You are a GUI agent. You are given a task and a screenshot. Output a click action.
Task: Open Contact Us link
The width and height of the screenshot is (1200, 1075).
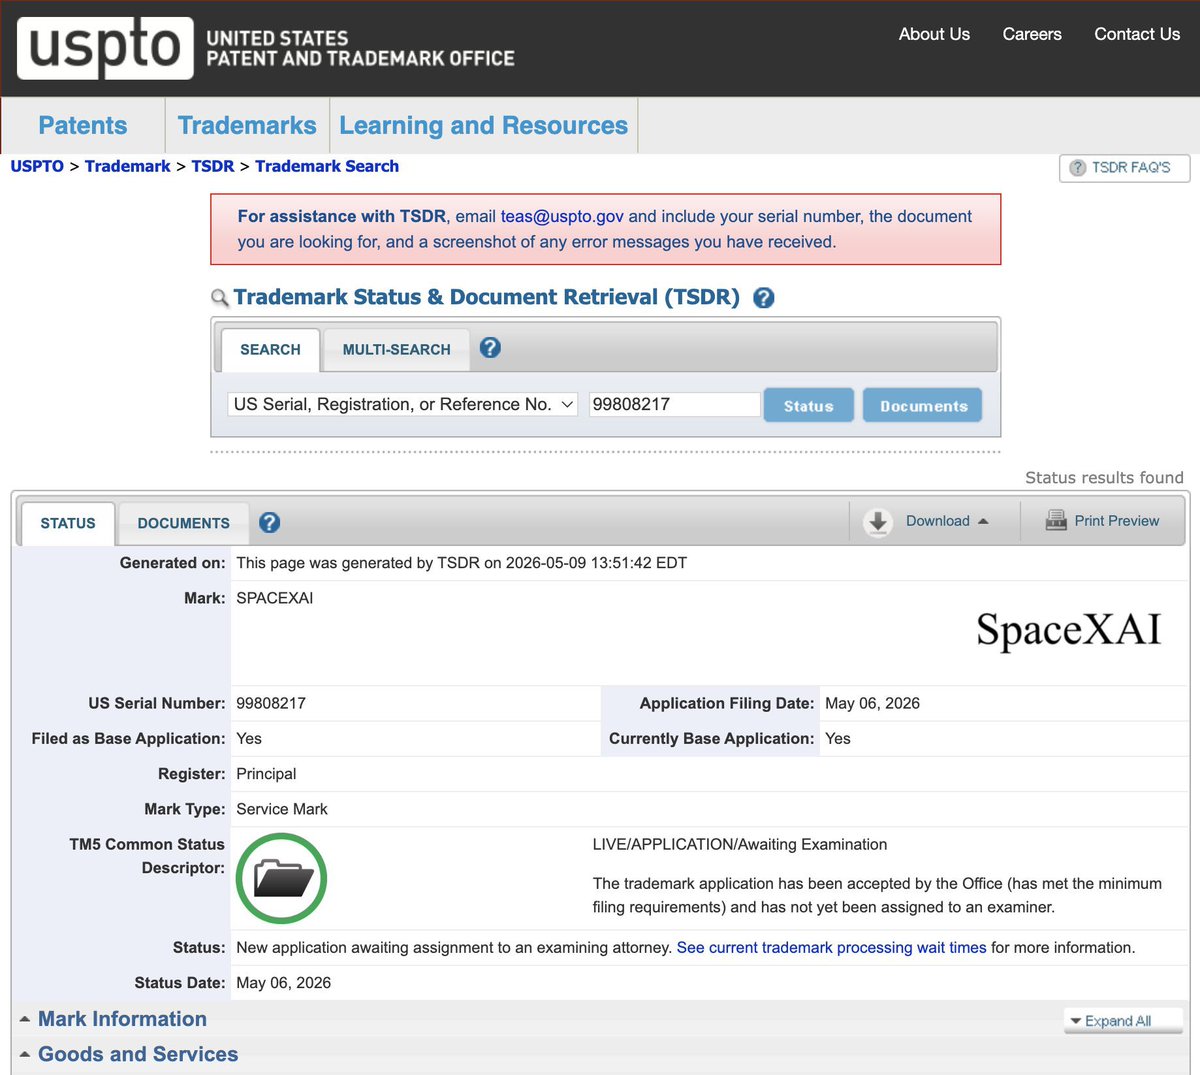[x=1137, y=34]
